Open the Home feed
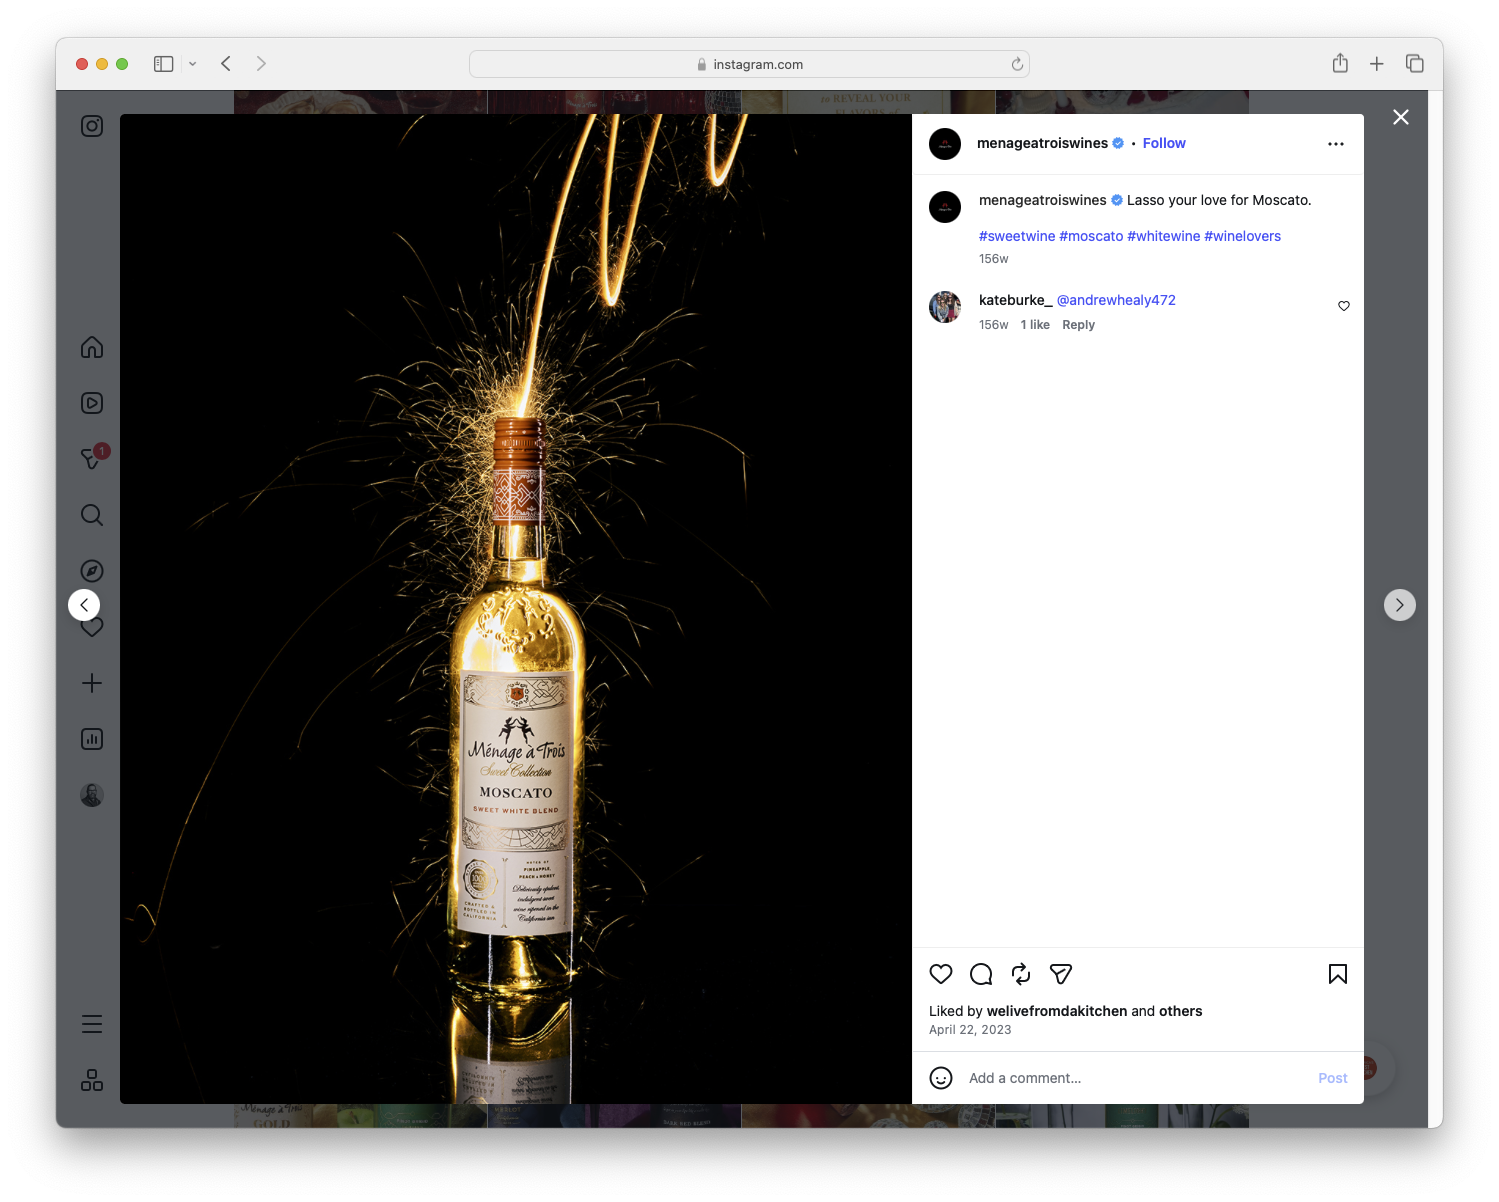 tap(91, 347)
